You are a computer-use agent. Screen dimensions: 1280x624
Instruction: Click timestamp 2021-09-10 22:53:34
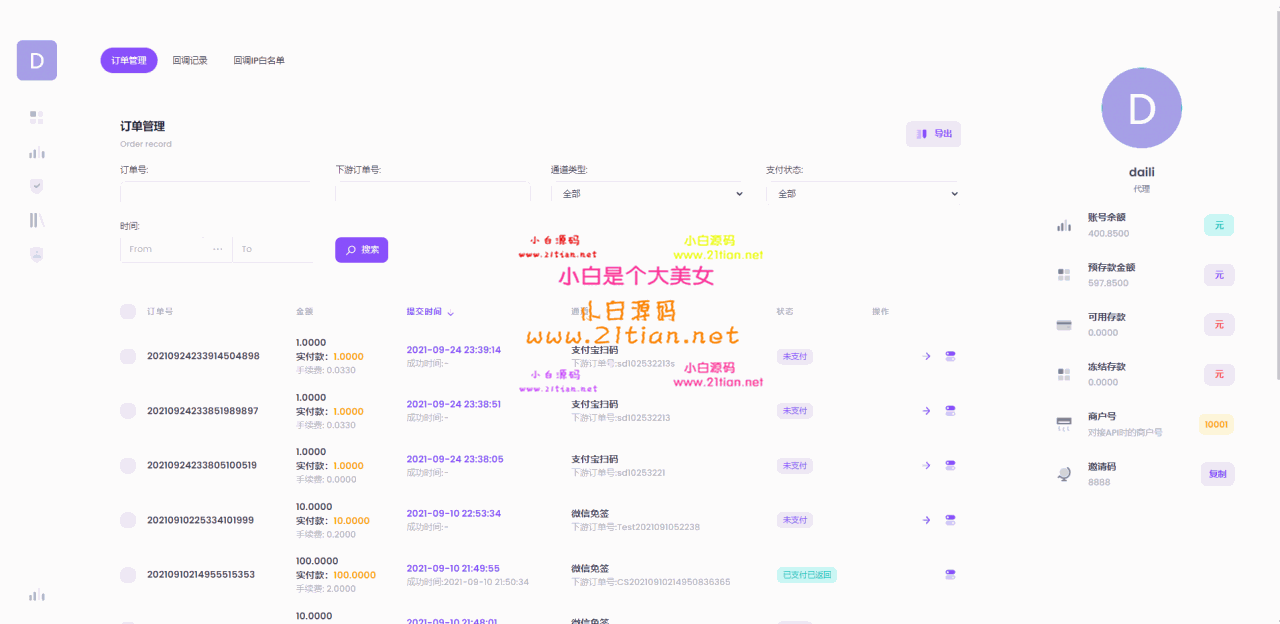(454, 514)
